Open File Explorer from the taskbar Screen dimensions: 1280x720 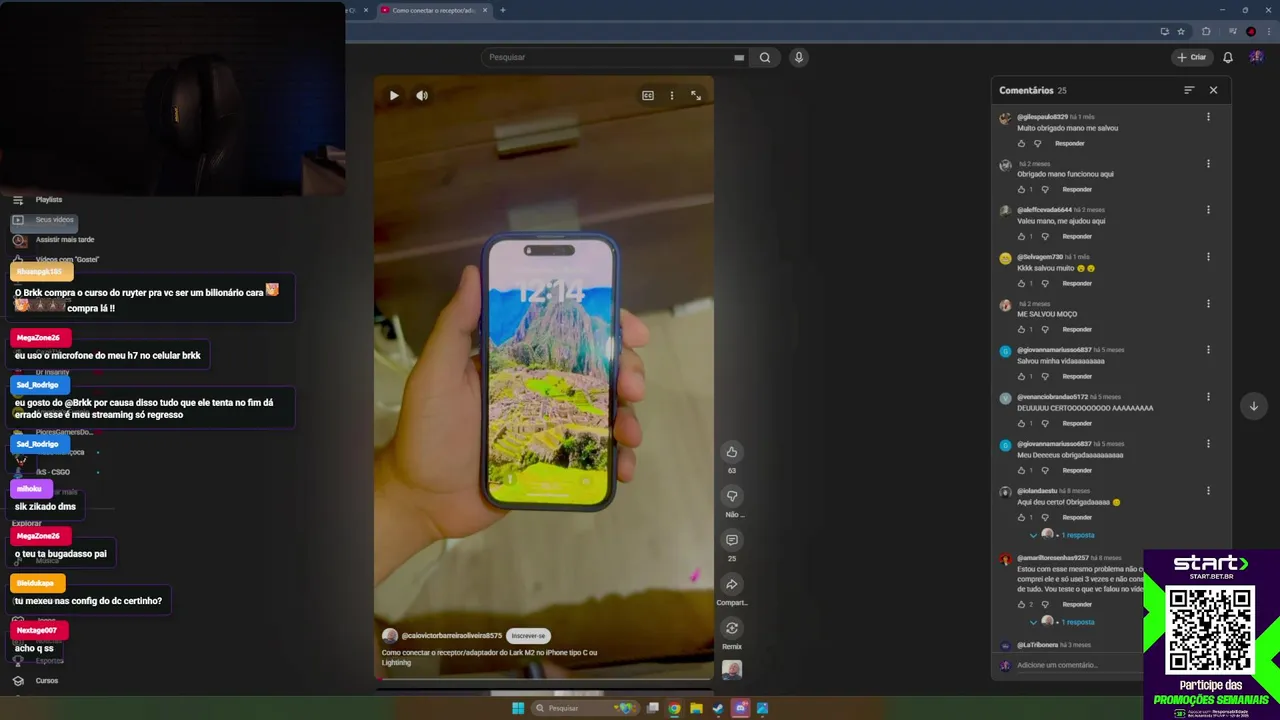point(696,708)
